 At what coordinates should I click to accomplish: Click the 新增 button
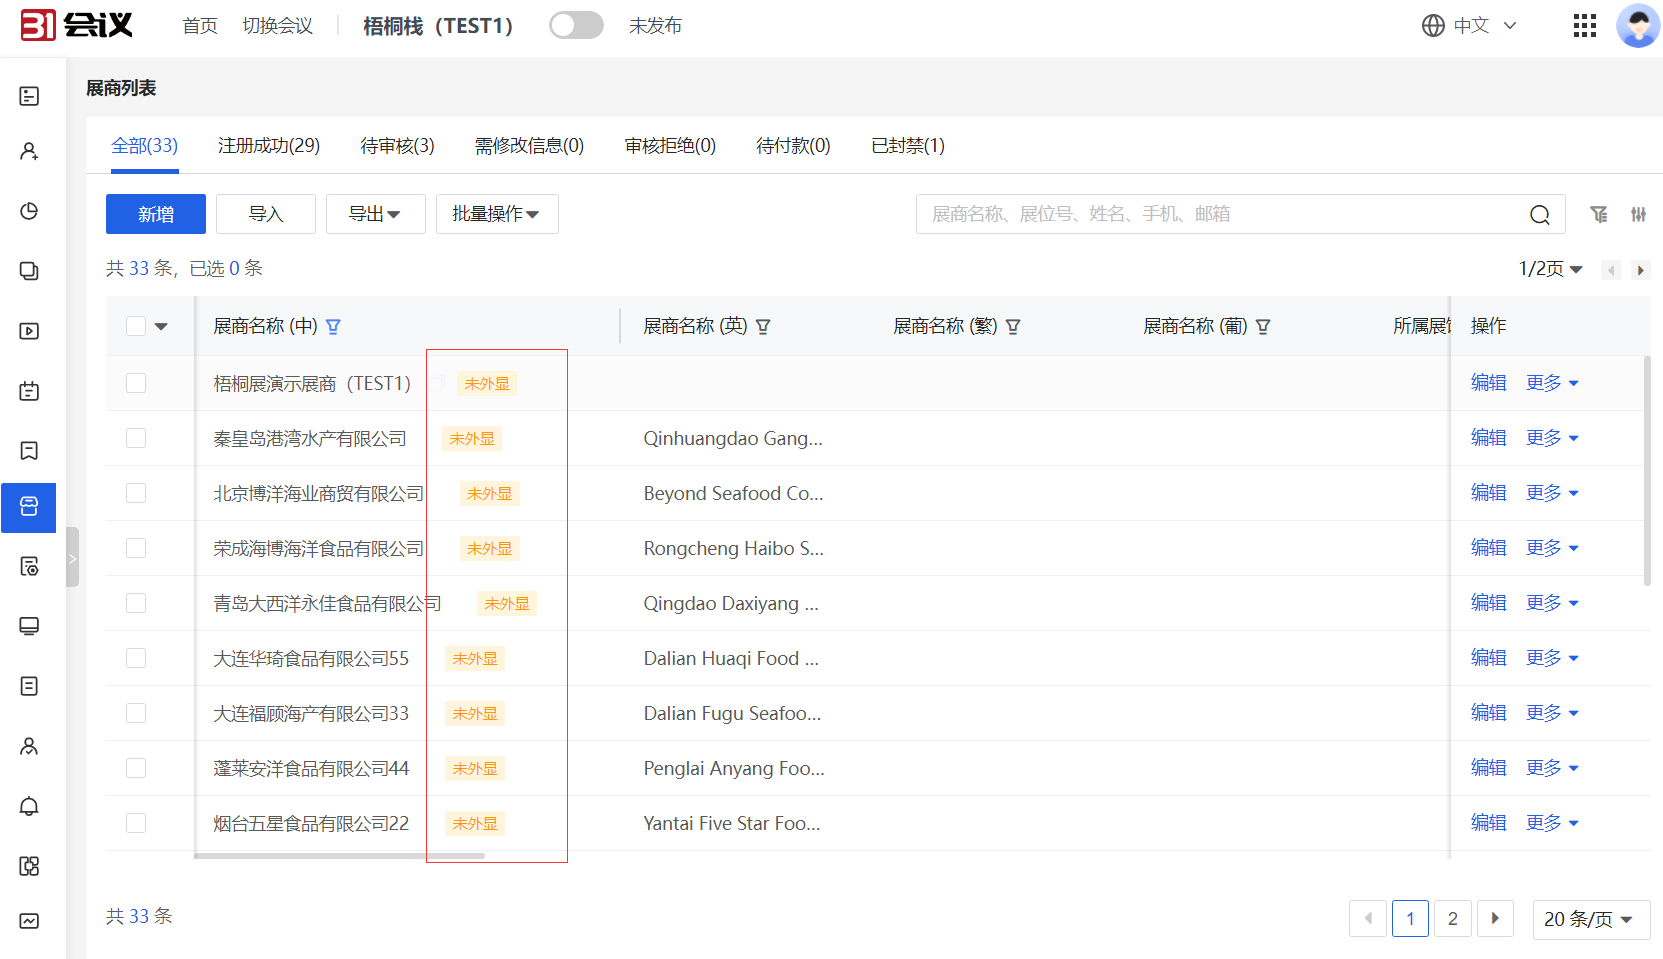pyautogui.click(x=156, y=214)
